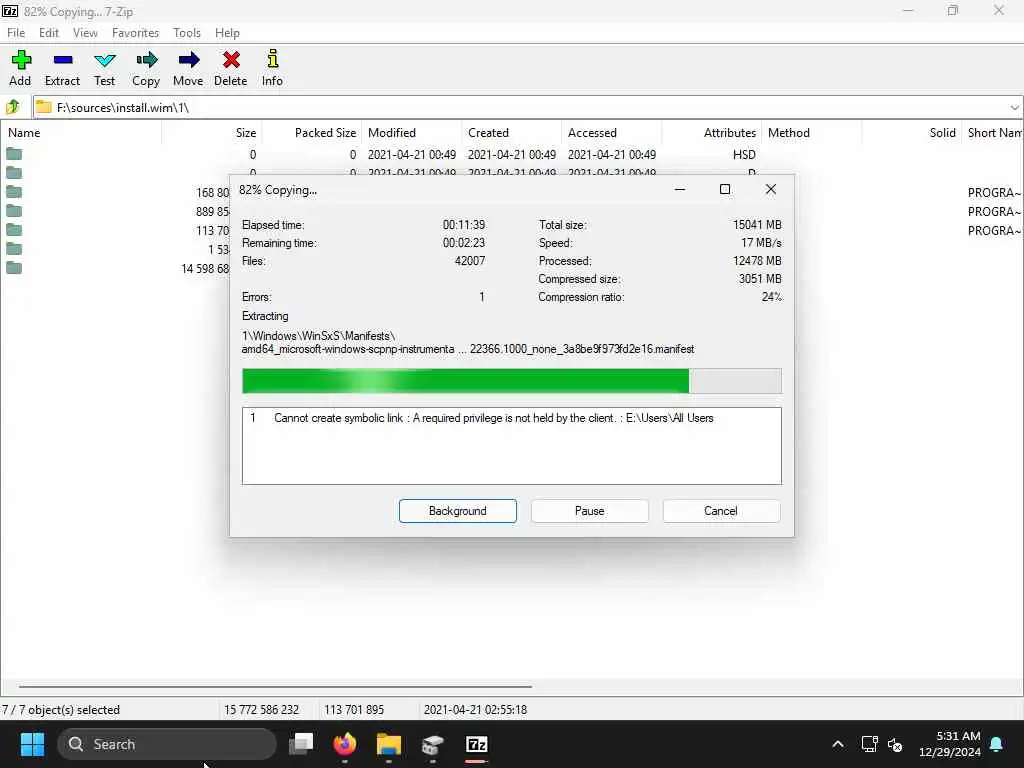Open the File menu
Image resolution: width=1024 pixels, height=768 pixels.
[16, 33]
